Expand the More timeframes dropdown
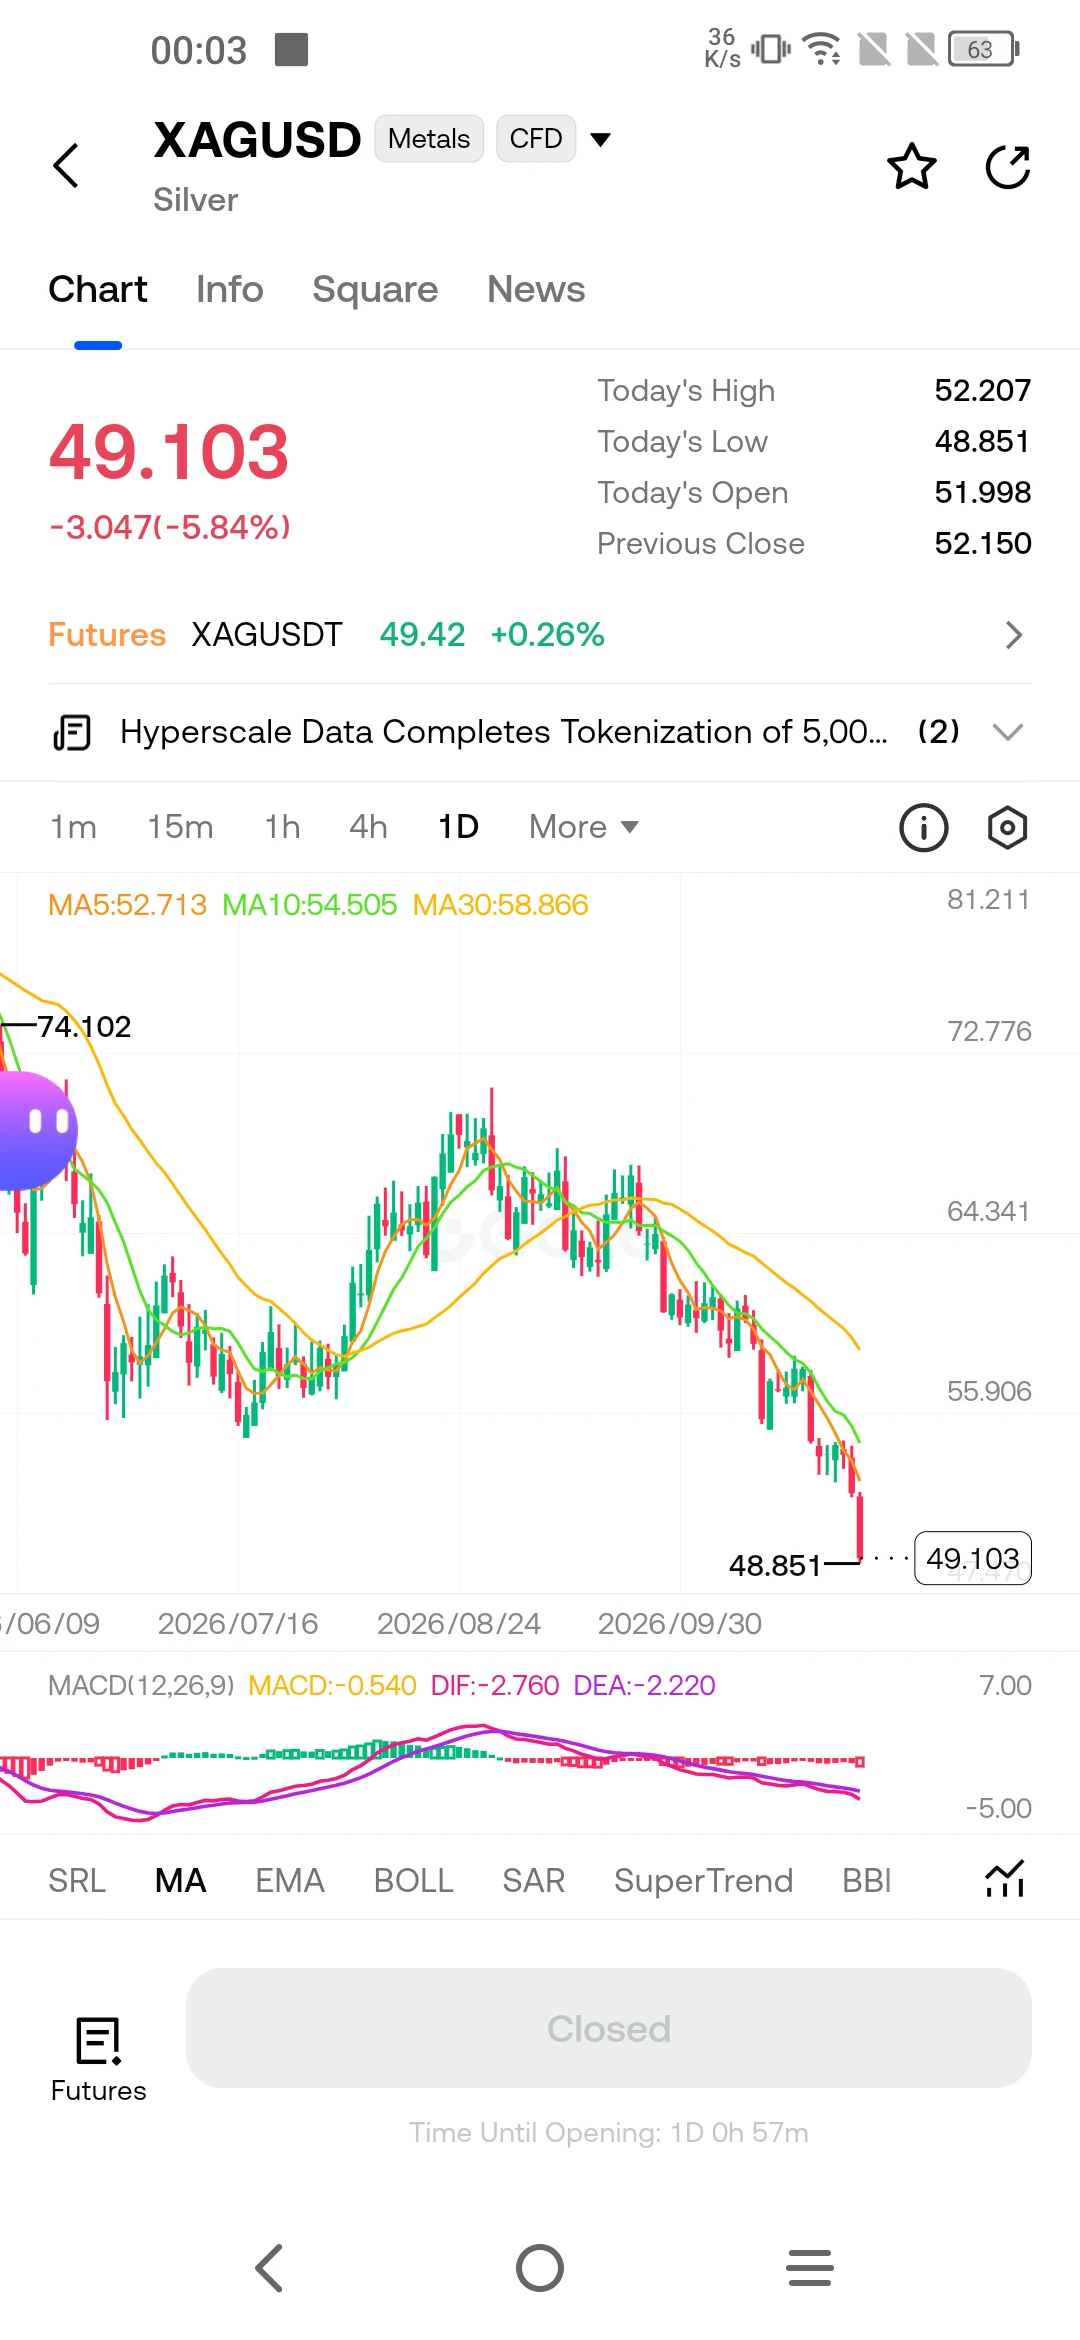This screenshot has width=1080, height=2340. [584, 827]
